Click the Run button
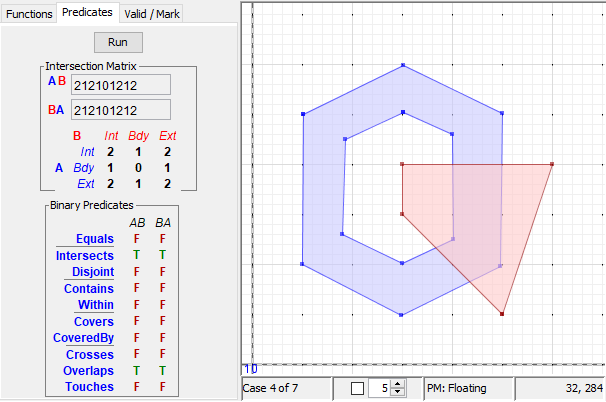 tap(118, 42)
